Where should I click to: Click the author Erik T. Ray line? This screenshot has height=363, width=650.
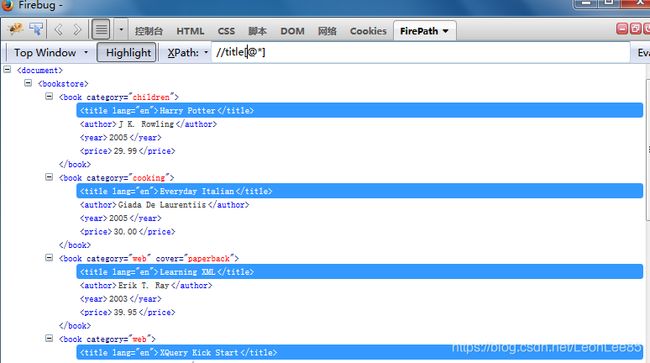click(x=146, y=286)
